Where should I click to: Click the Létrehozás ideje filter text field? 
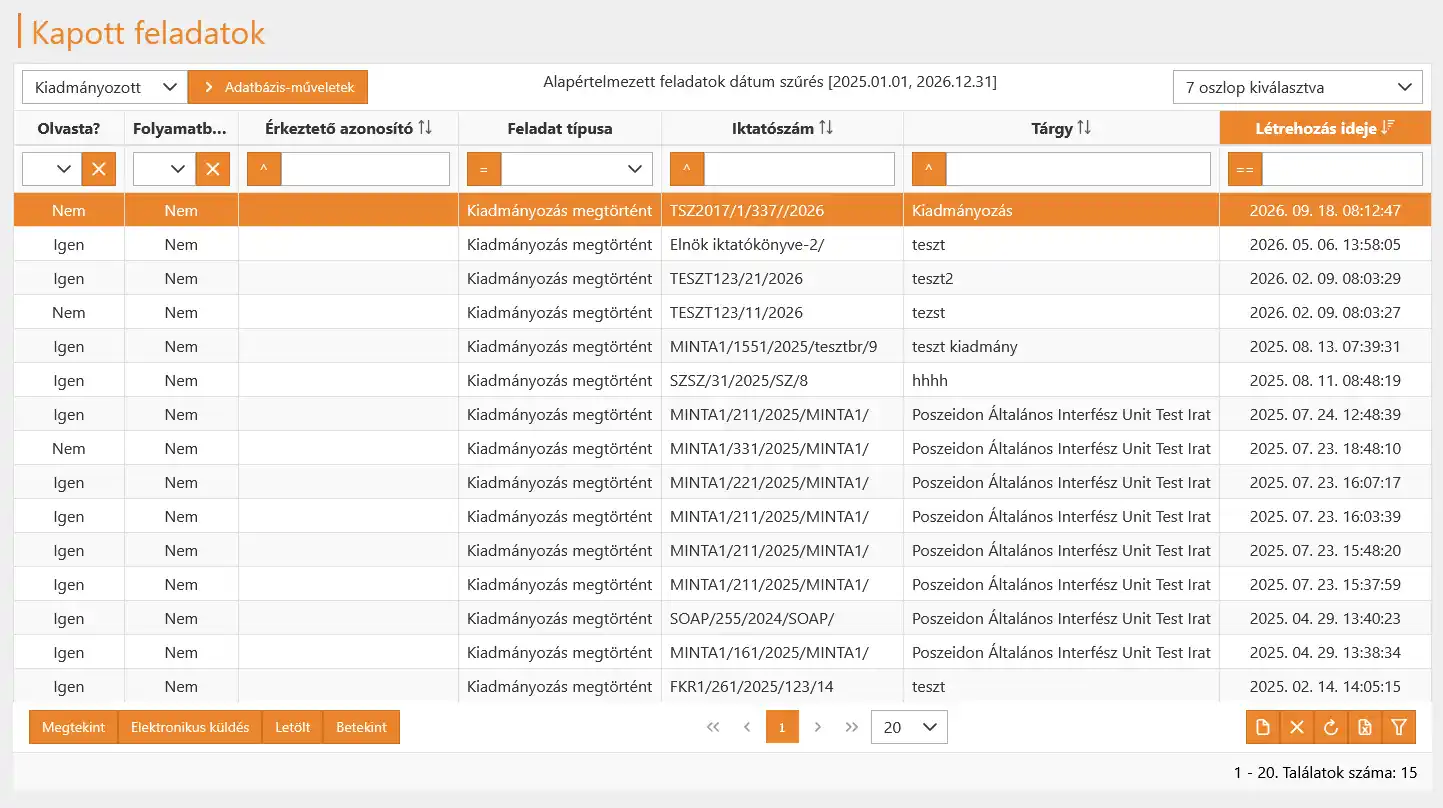[1342, 169]
